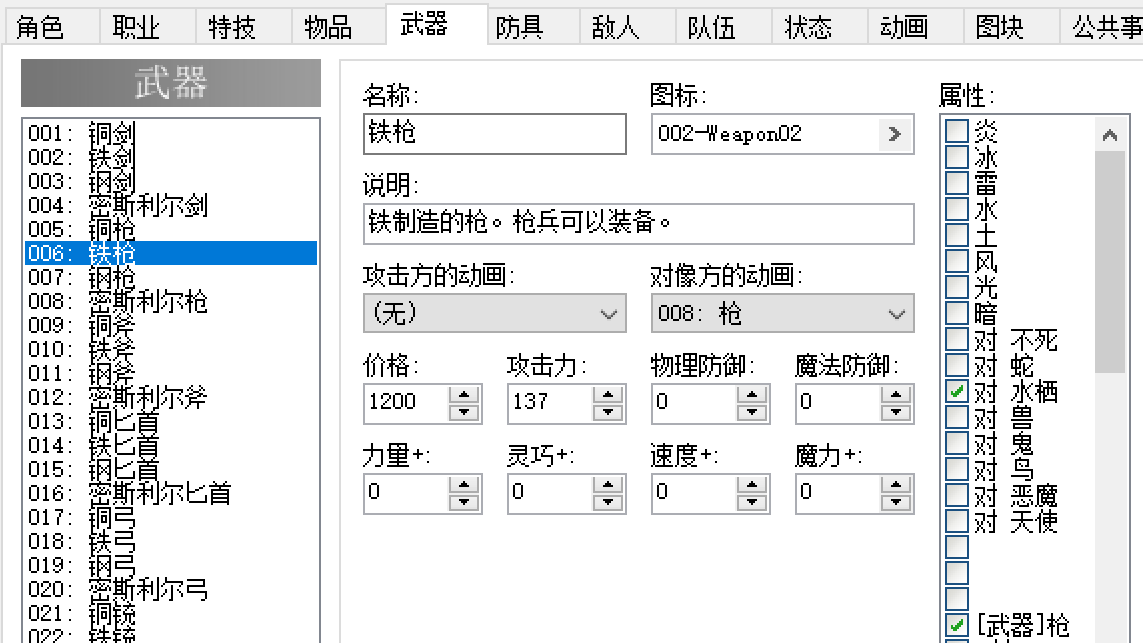Raise 物理防御 using the up arrow
This screenshot has width=1143, height=643.
pyautogui.click(x=752, y=394)
